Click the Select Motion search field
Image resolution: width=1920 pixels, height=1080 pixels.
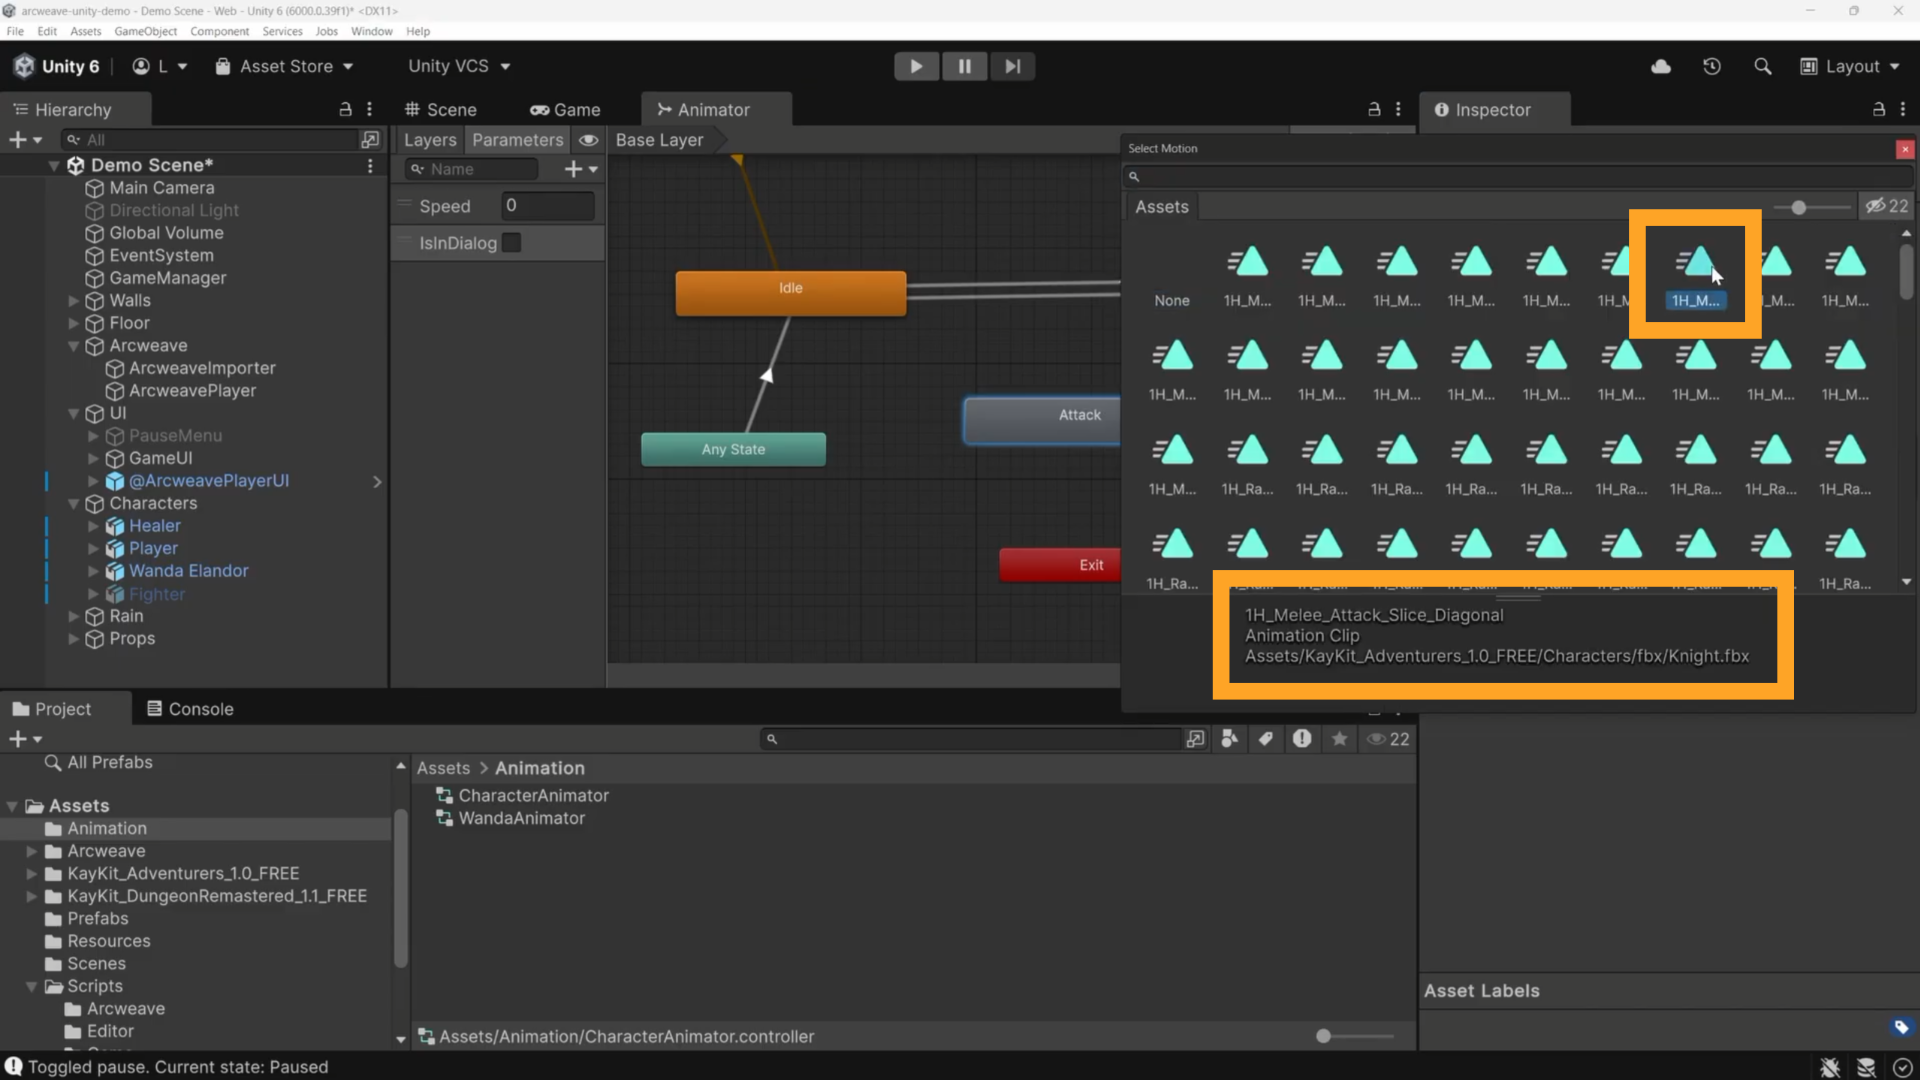pos(1518,176)
